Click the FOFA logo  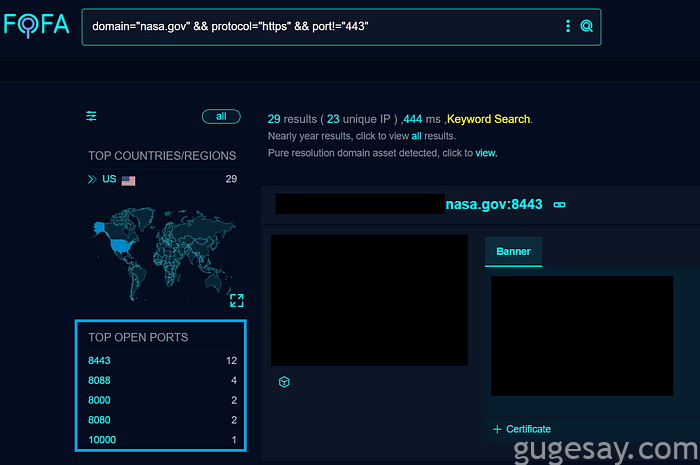pos(37,25)
